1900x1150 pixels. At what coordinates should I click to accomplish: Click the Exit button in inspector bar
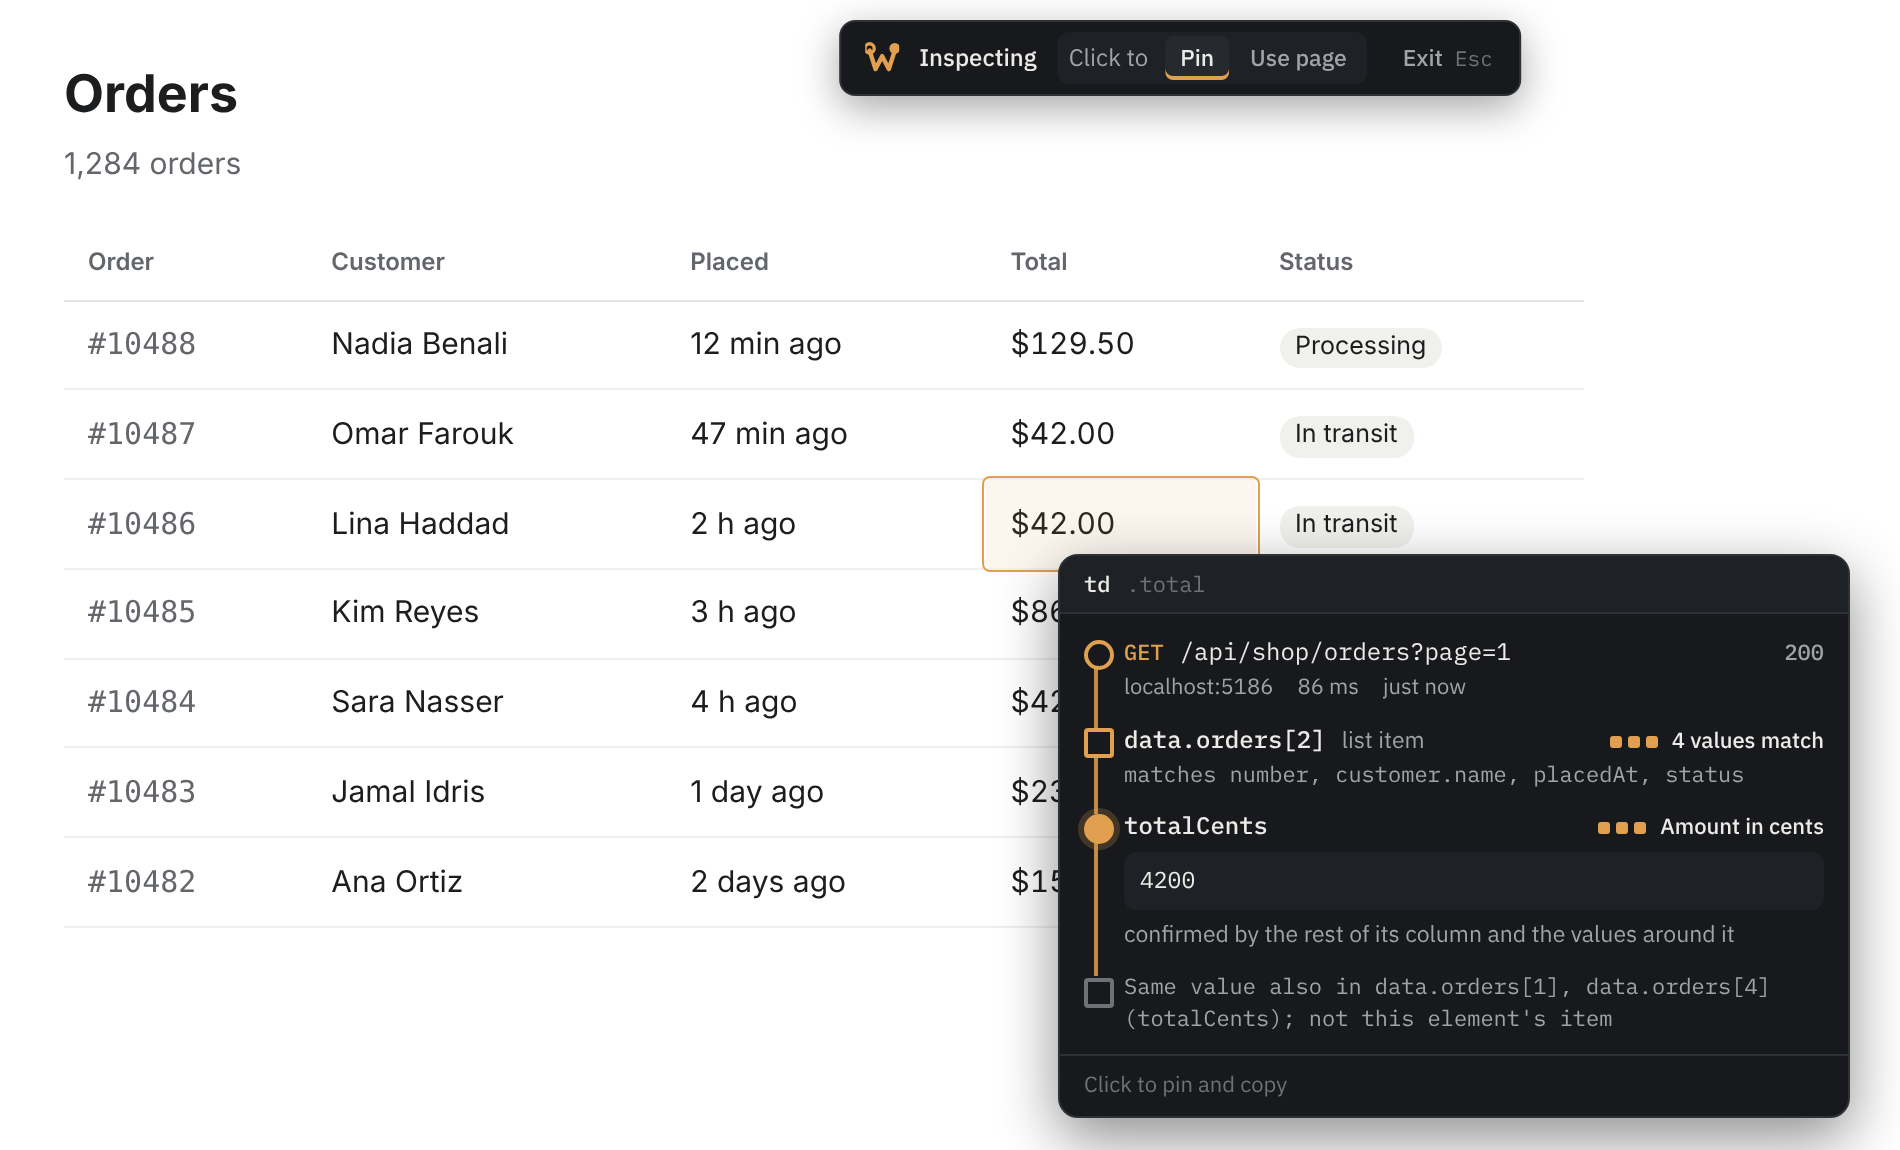point(1446,58)
